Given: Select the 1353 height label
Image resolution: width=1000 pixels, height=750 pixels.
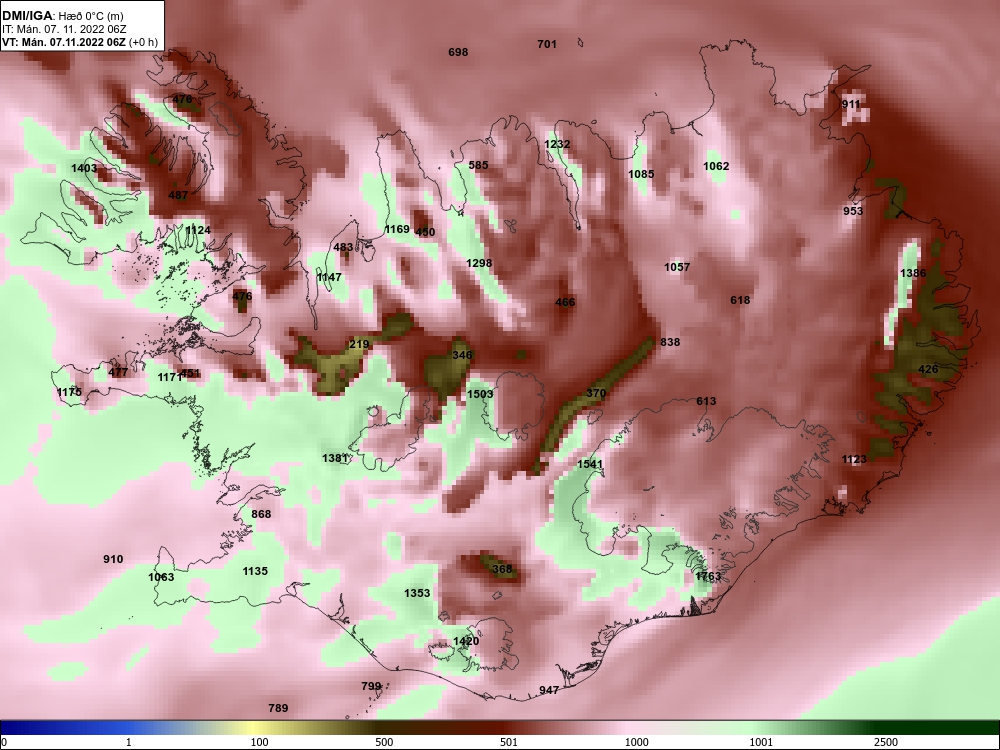Looking at the screenshot, I should (x=417, y=593).
